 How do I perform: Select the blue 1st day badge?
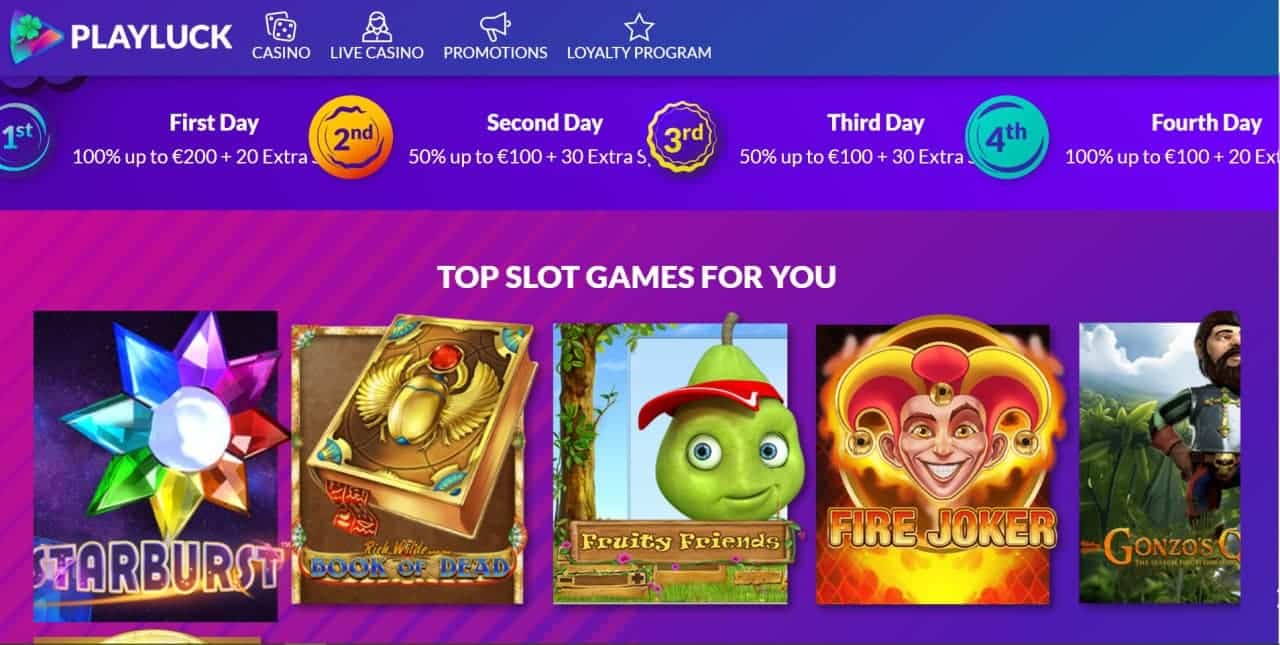click(x=18, y=135)
